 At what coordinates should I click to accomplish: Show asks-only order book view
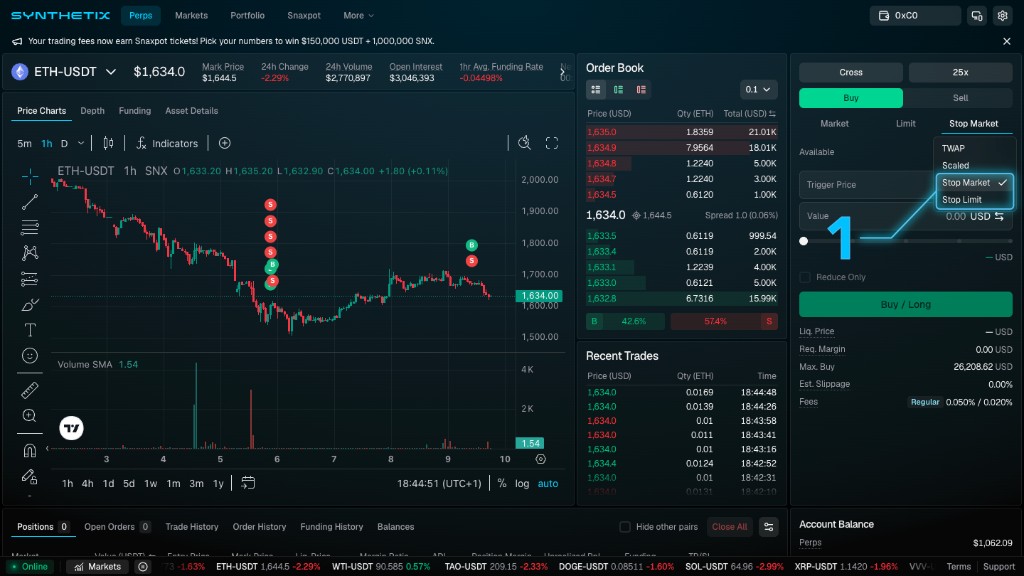(641, 89)
